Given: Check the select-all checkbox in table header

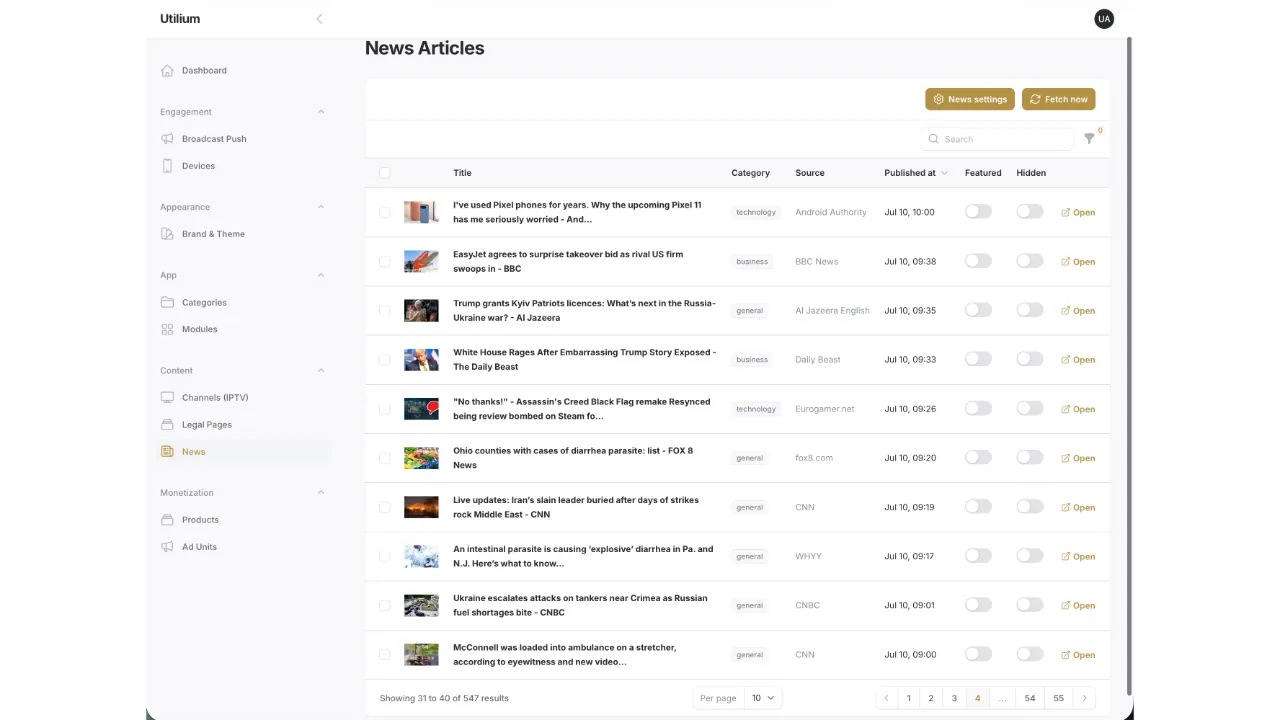Looking at the screenshot, I should tap(385, 173).
